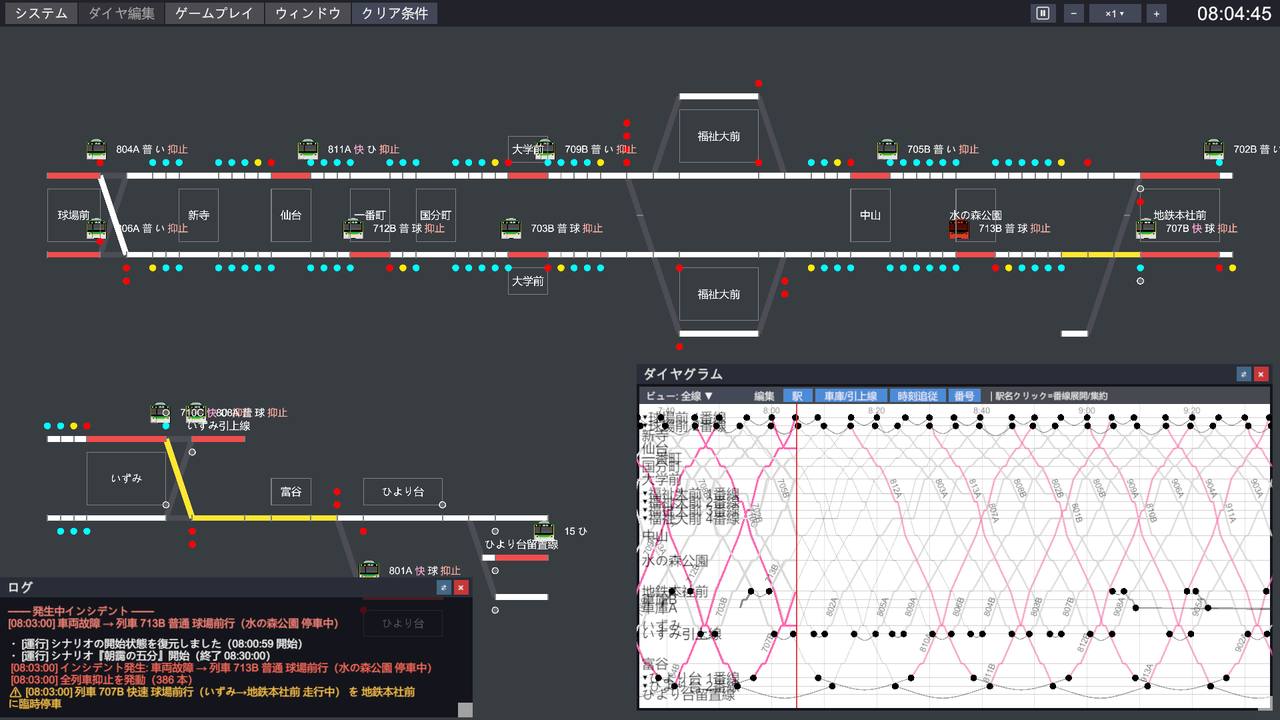Decrease game speed with the minus button
The width and height of the screenshot is (1280, 720).
tap(1073, 13)
